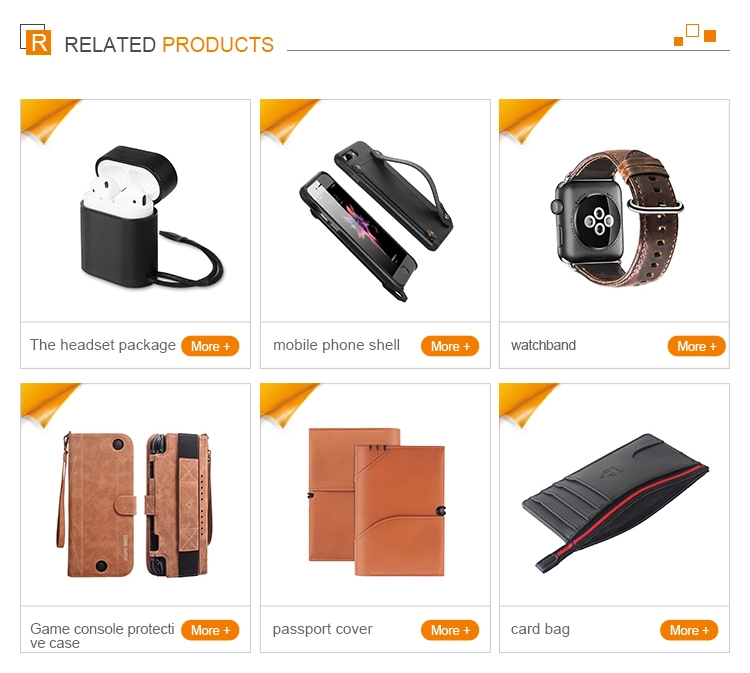Open the black phone shell image
The image size is (750, 673).
pyautogui.click(x=375, y=221)
